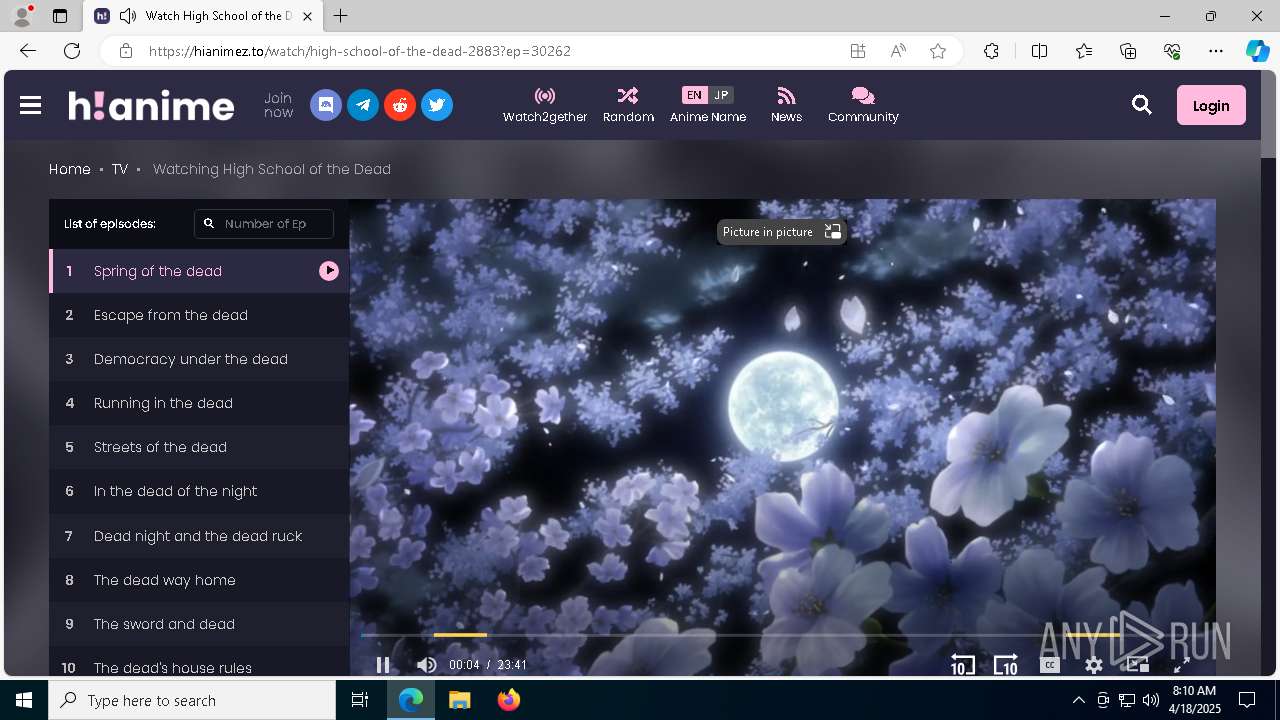The image size is (1280, 720).
Task: Add this page to favorites
Action: coord(938,51)
